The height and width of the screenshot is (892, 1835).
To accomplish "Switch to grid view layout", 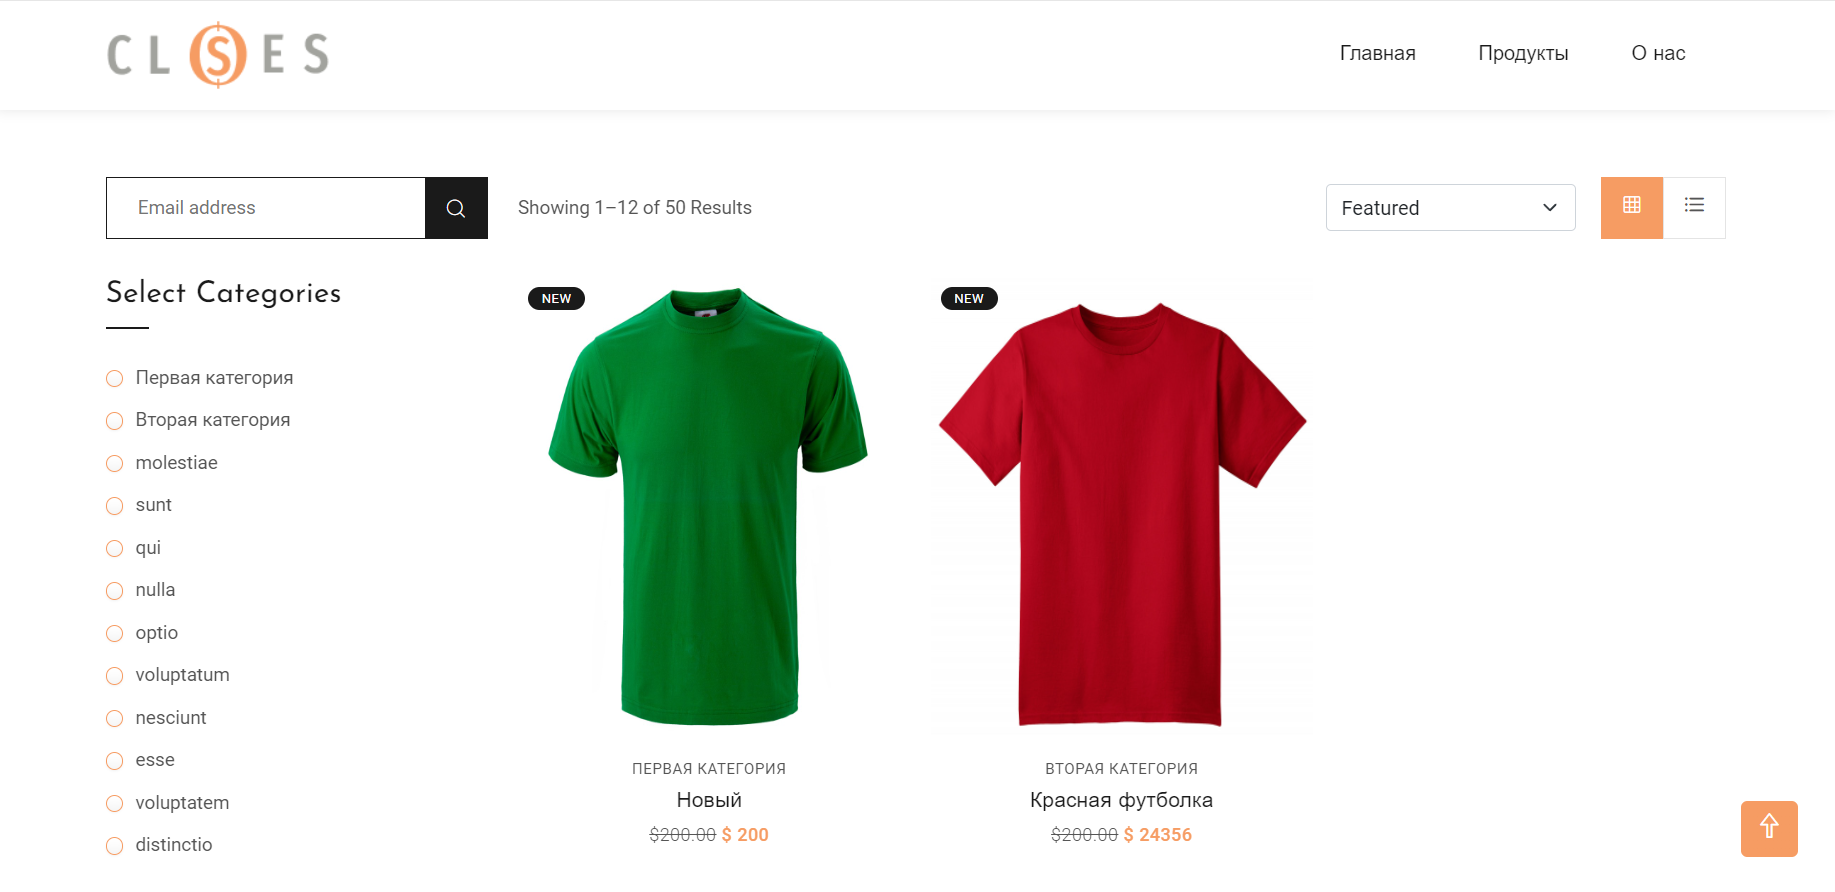I will (x=1631, y=207).
